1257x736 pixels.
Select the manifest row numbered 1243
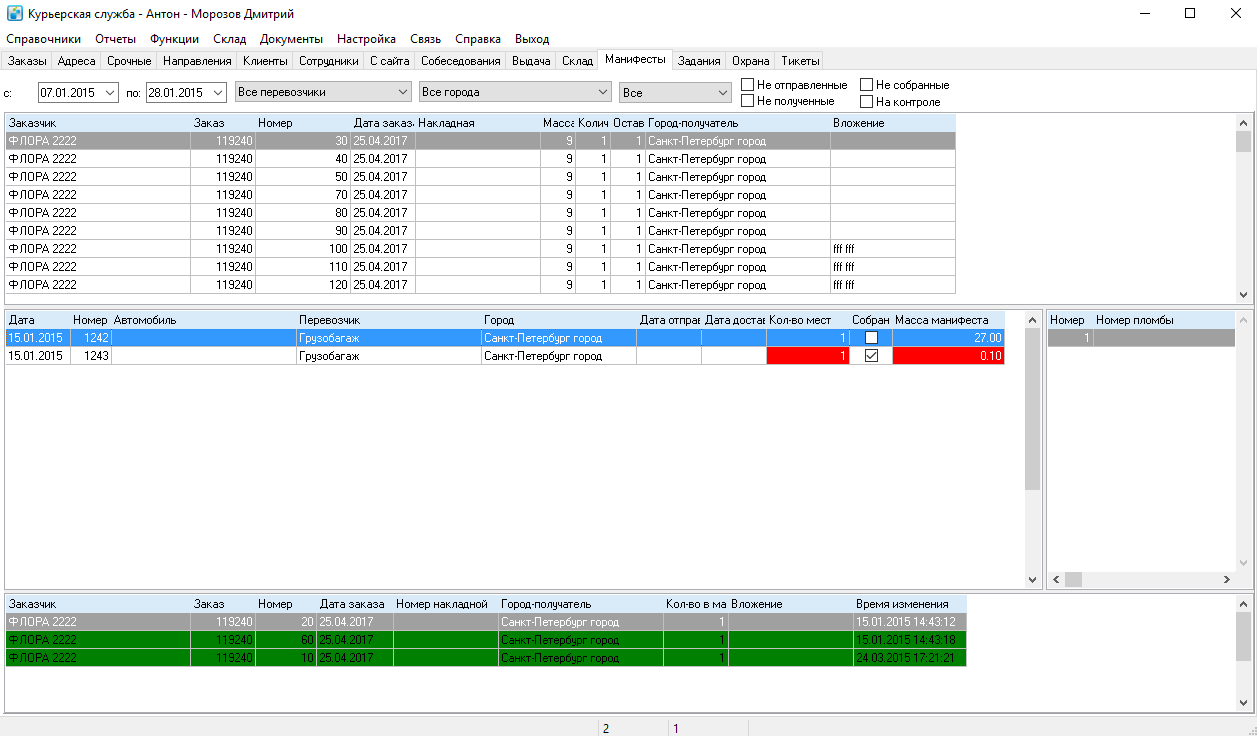[x=505, y=356]
